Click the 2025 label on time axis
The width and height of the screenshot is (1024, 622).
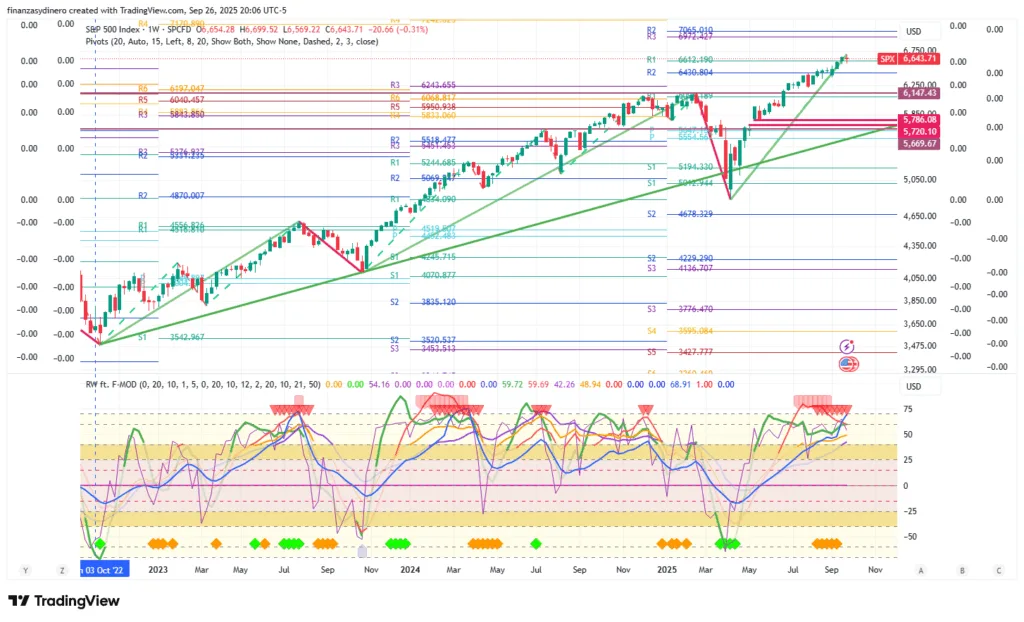click(x=666, y=570)
